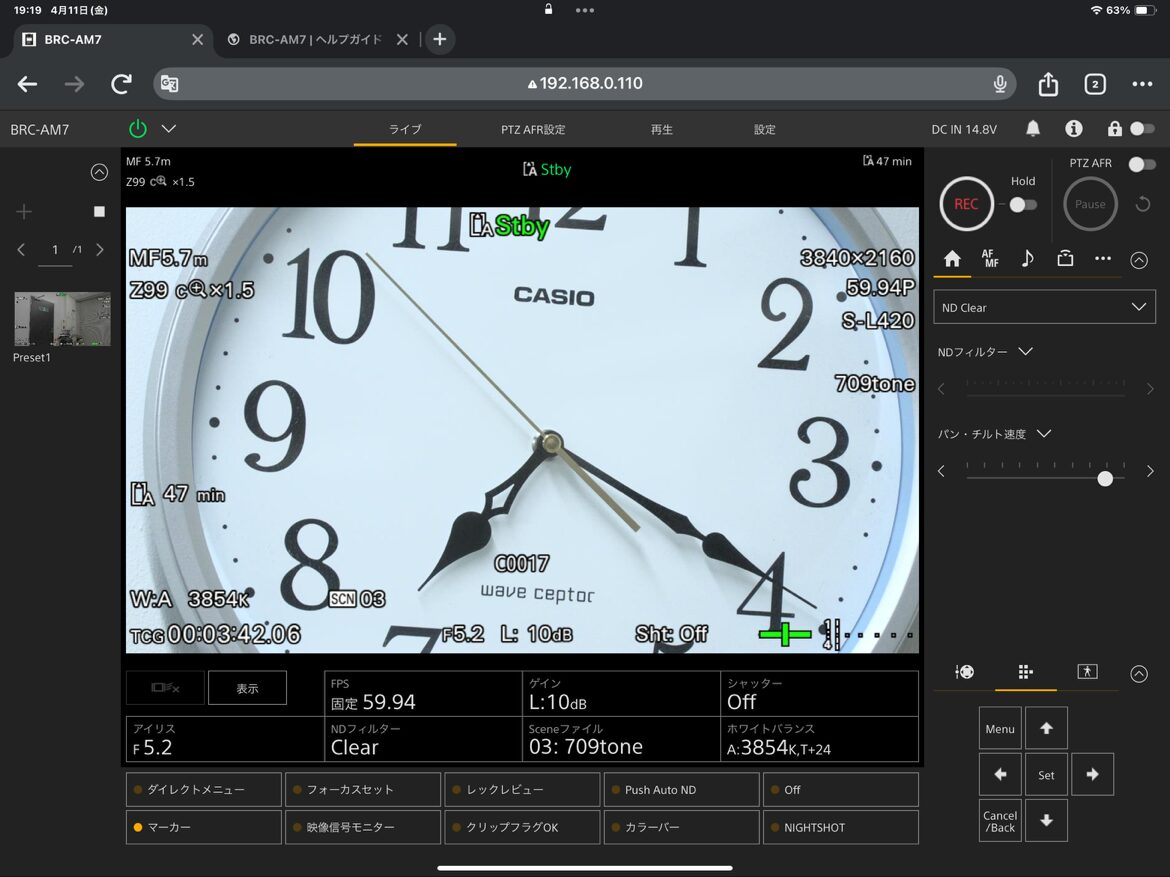Toggle the ダイレクトメニュー assignable button
This screenshot has width=1170, height=877.
204,790
